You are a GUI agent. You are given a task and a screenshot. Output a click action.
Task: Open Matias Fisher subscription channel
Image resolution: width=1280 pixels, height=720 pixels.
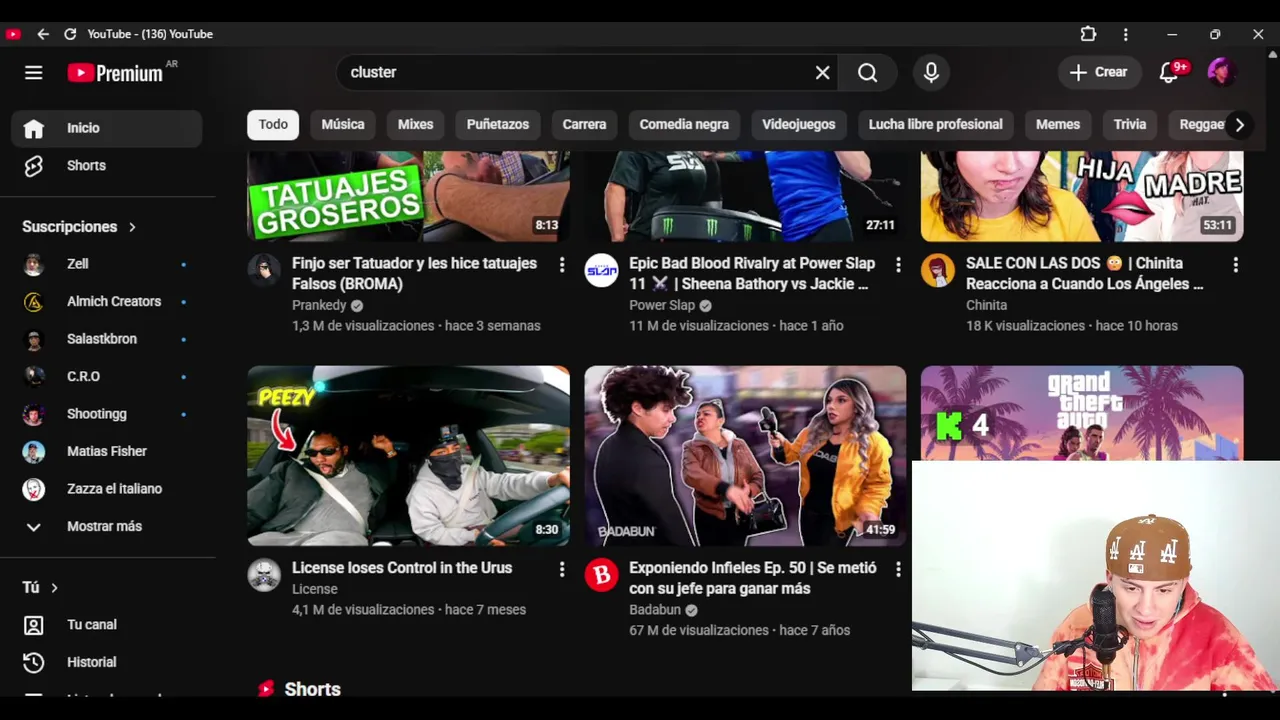(107, 451)
